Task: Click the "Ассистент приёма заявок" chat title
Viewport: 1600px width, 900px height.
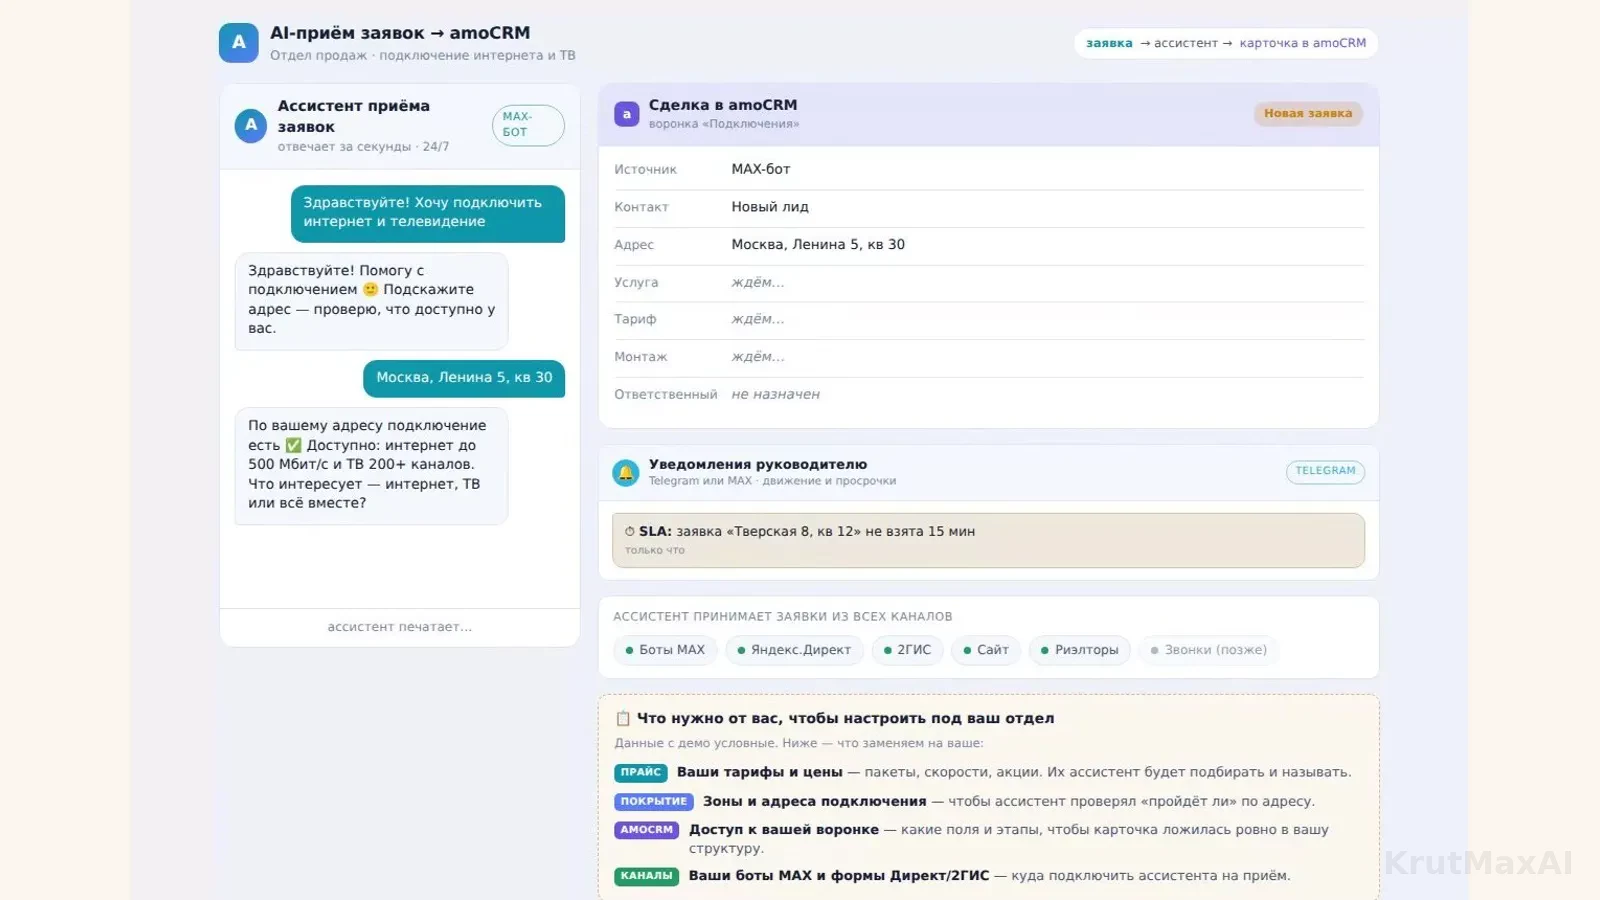Action: [x=354, y=116]
